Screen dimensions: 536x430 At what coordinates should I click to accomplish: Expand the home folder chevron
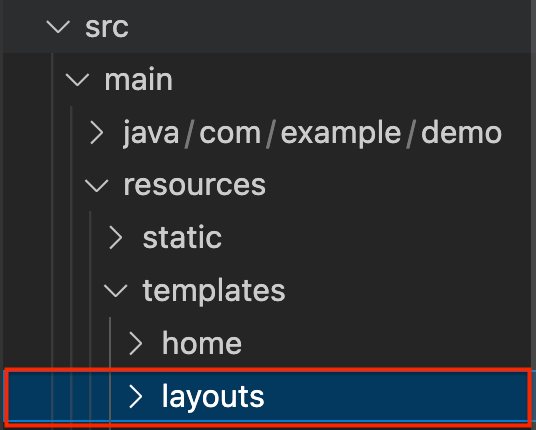click(x=135, y=344)
